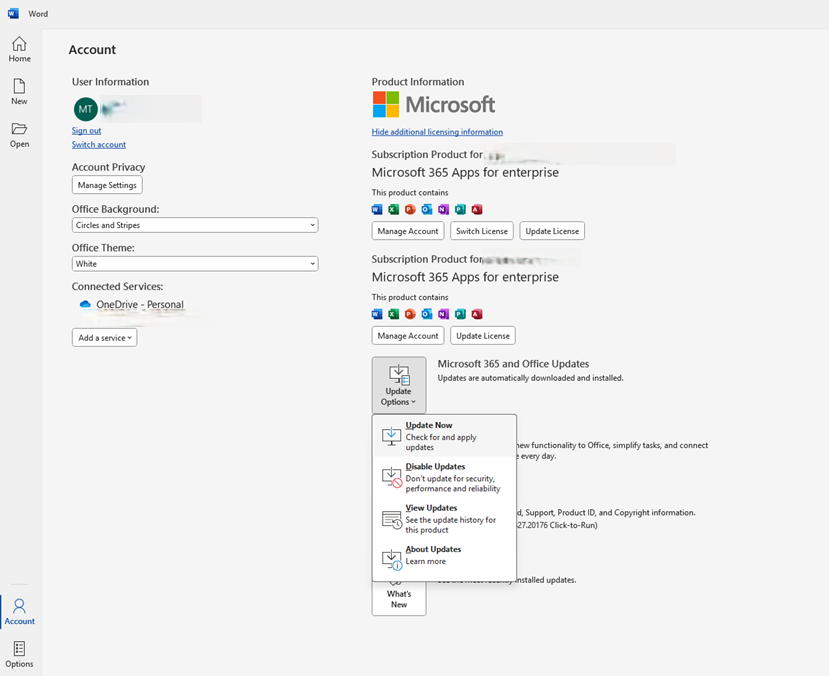Image resolution: width=829 pixels, height=676 pixels.
Task: Click the Manage Settings button
Action: click(107, 185)
